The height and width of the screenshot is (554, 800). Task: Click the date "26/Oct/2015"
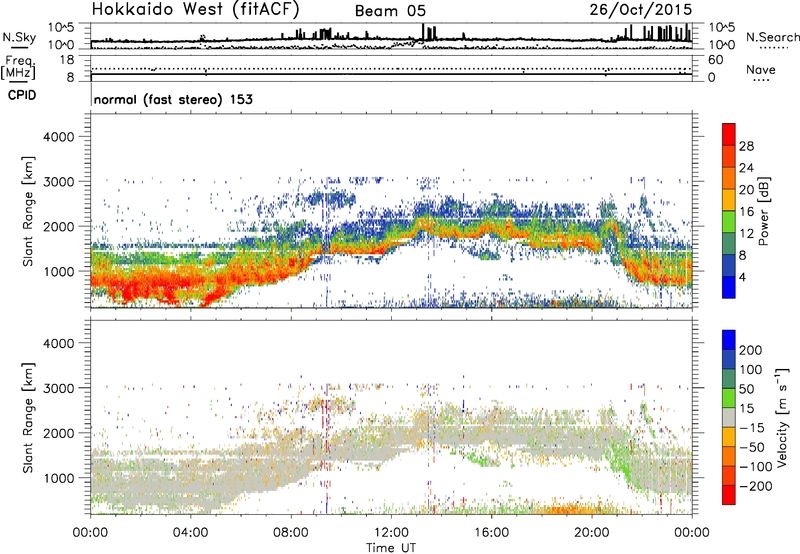(641, 9)
